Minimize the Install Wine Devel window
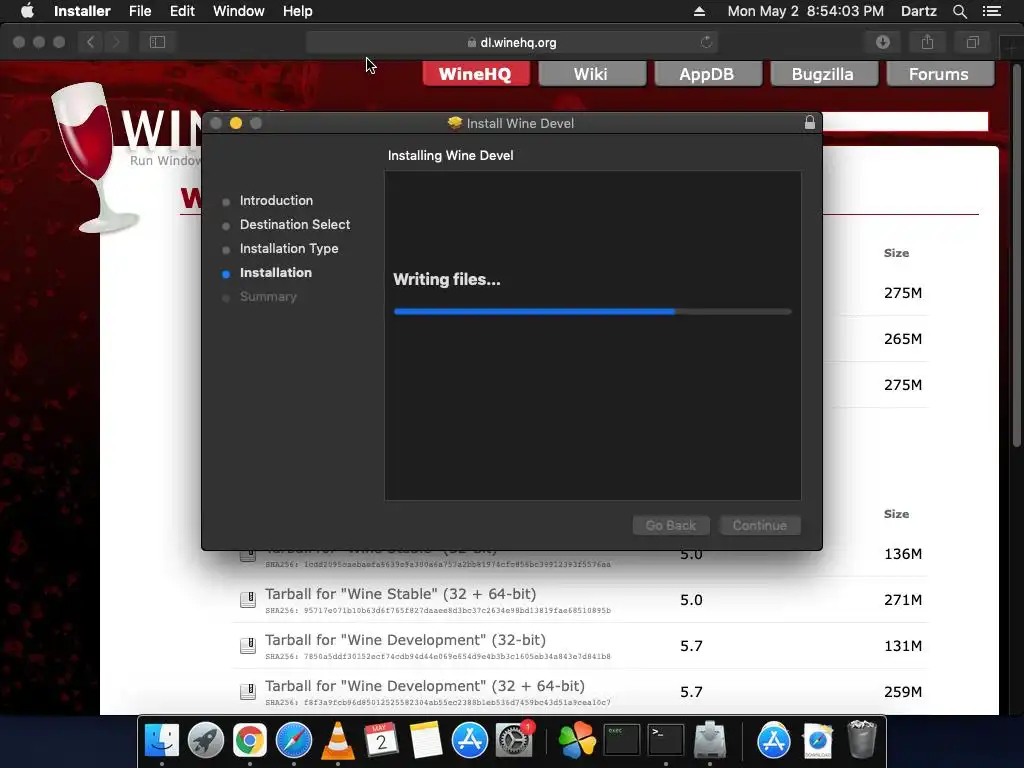The width and height of the screenshot is (1024, 768). [x=236, y=123]
